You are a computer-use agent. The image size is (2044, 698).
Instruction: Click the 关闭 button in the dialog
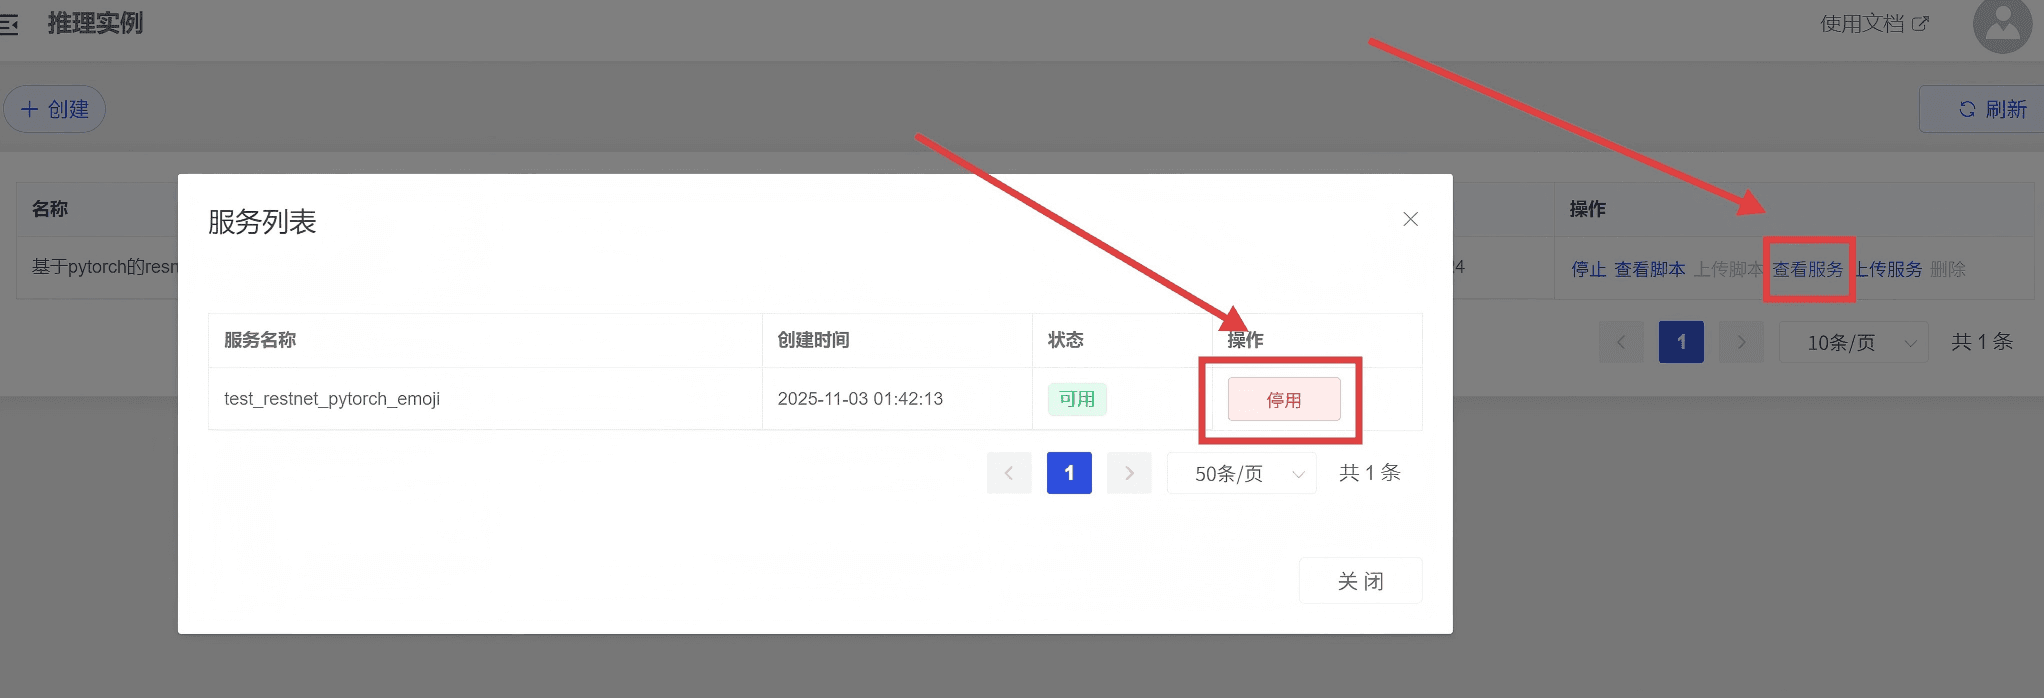(x=1360, y=581)
